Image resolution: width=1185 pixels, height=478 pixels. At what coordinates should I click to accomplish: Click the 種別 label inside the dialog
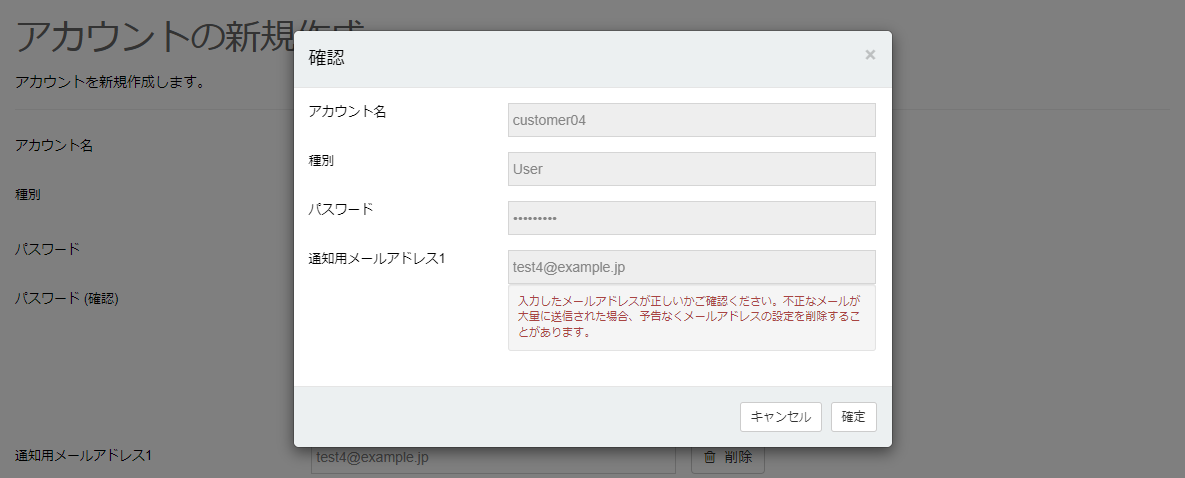pos(321,160)
